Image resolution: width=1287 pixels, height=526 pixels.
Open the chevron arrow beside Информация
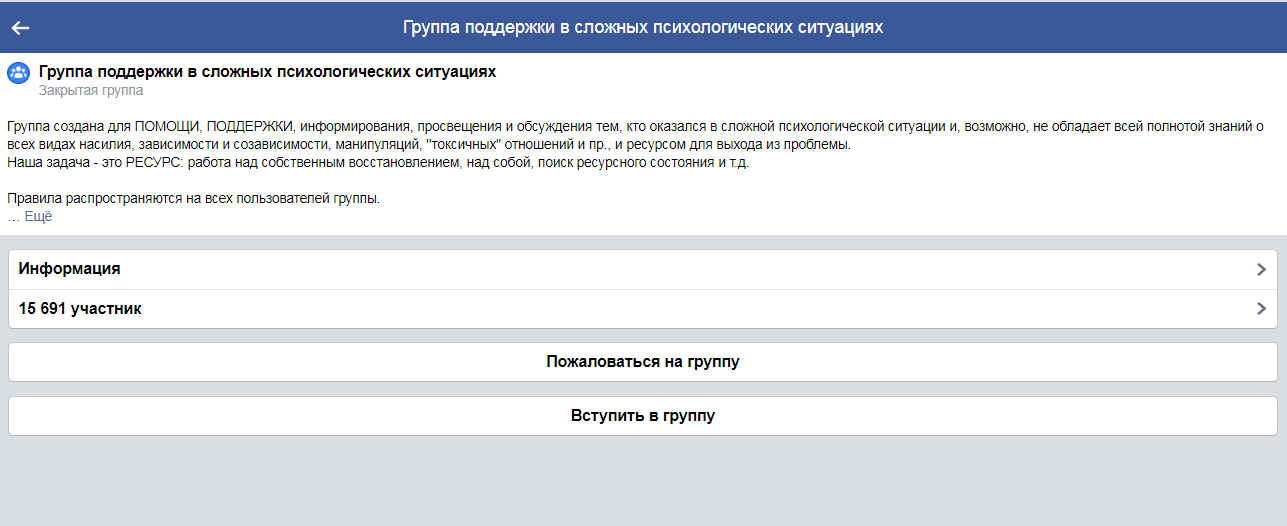1261,269
